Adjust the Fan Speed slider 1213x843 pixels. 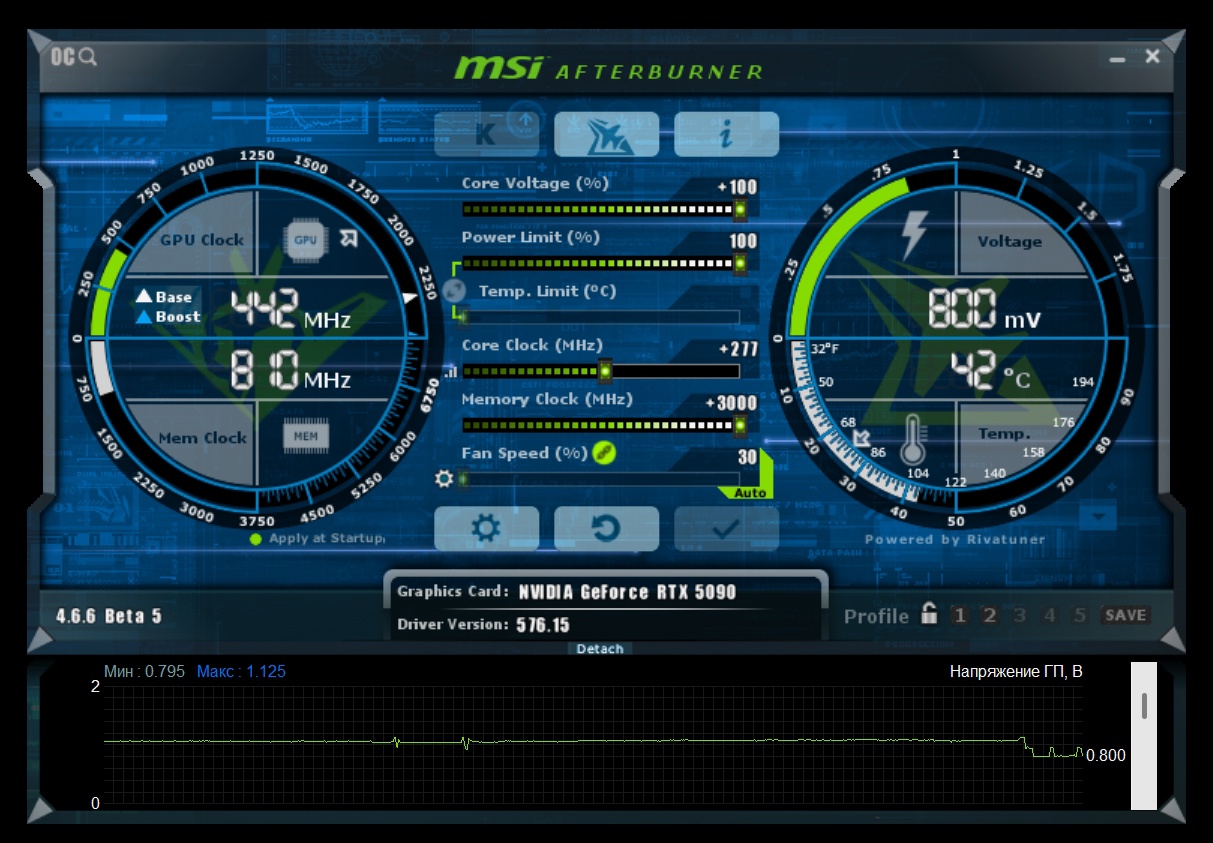coord(600,479)
